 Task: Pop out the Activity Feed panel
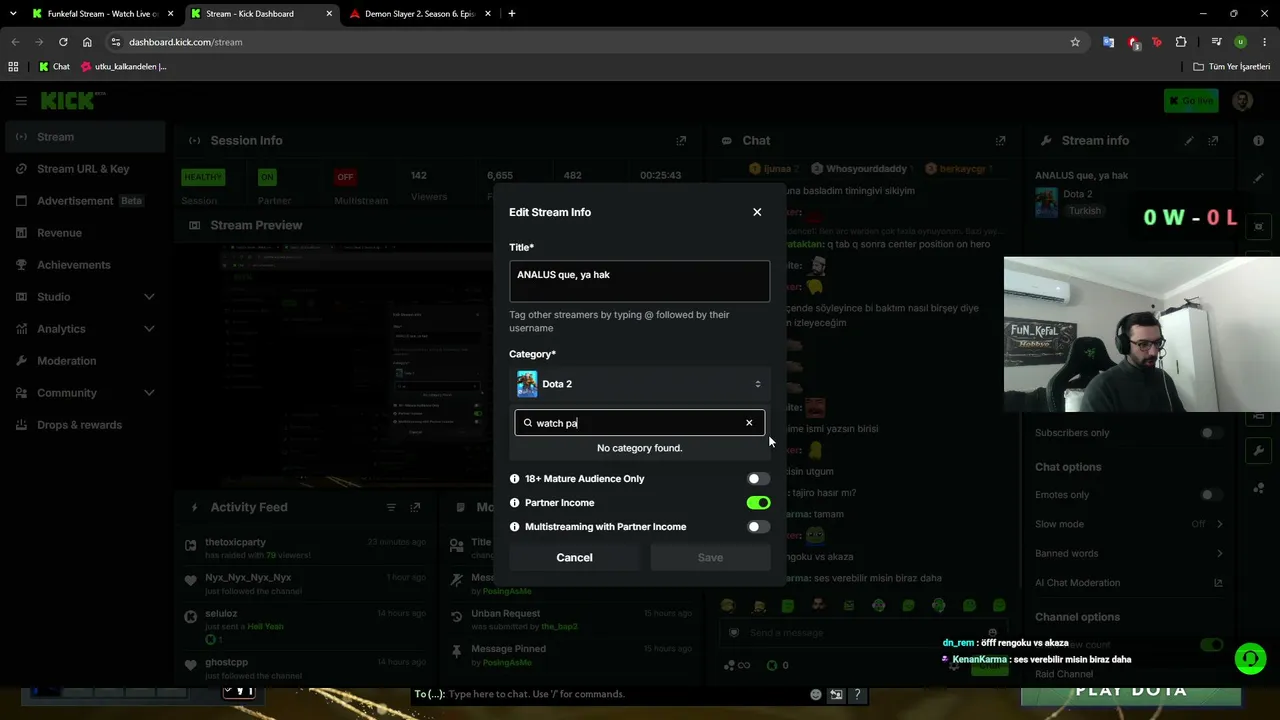pyautogui.click(x=415, y=508)
